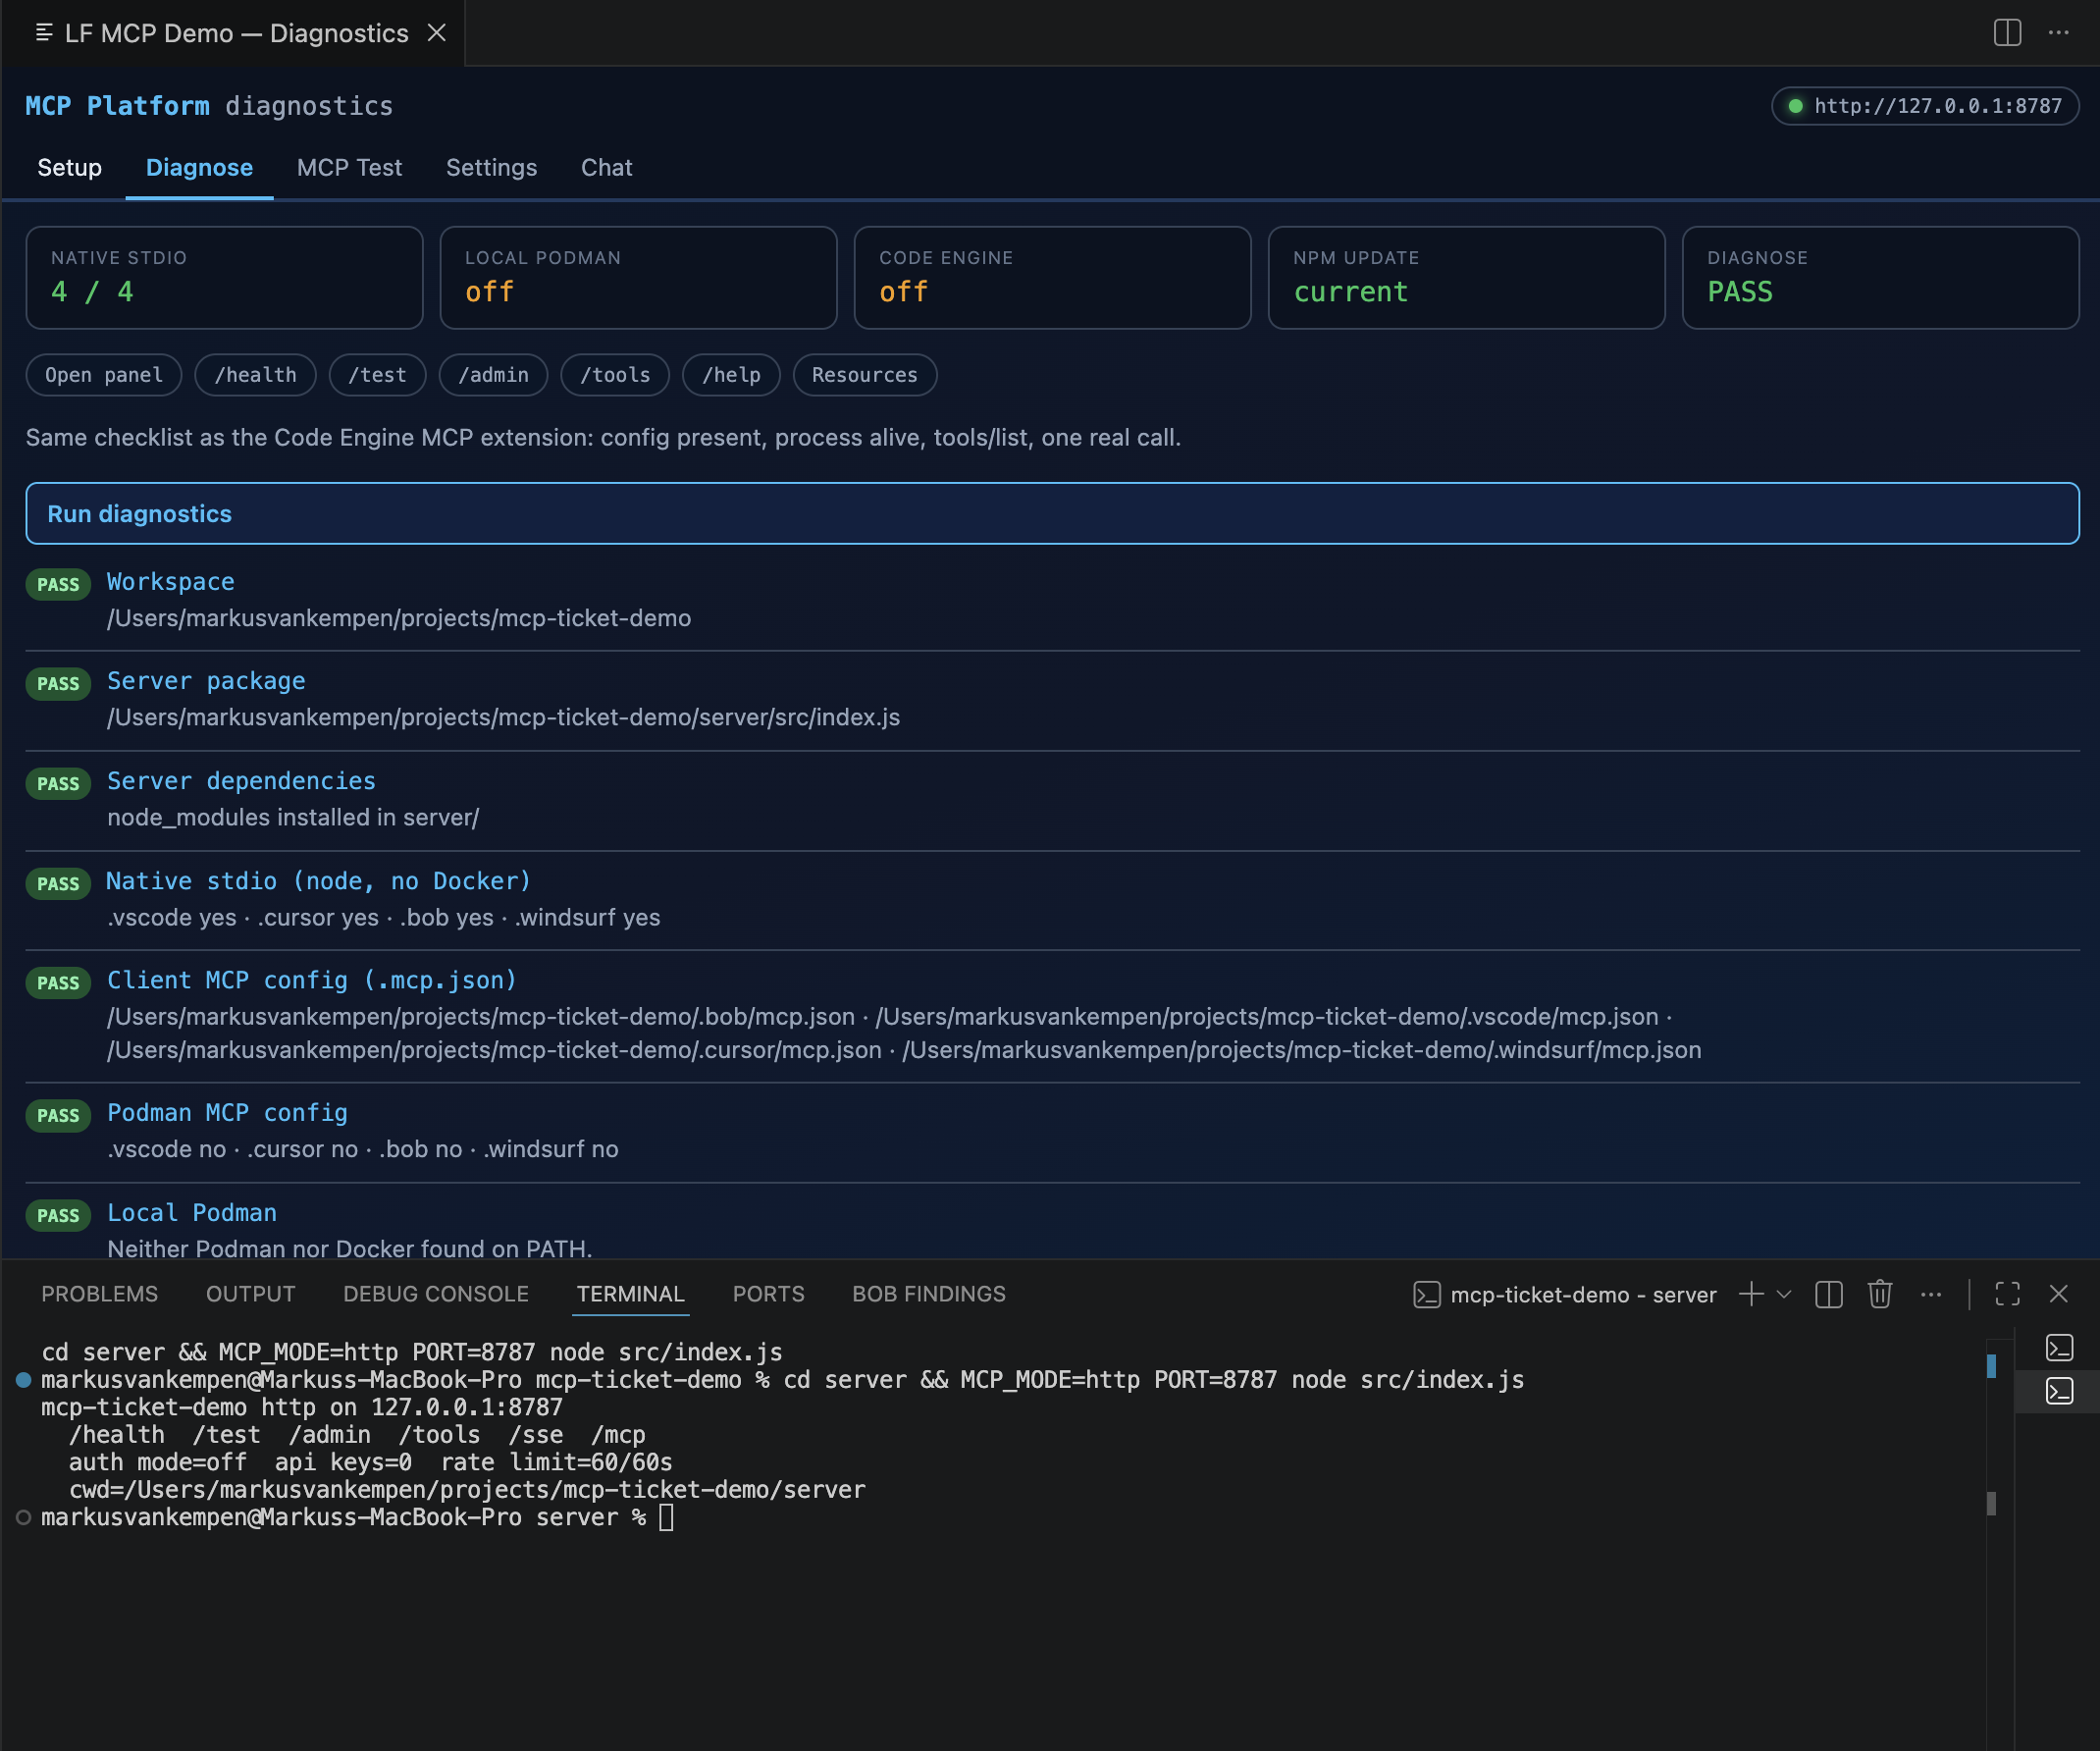
Task: Click the PASS badge beside Podman MCP config
Action: tap(58, 1116)
